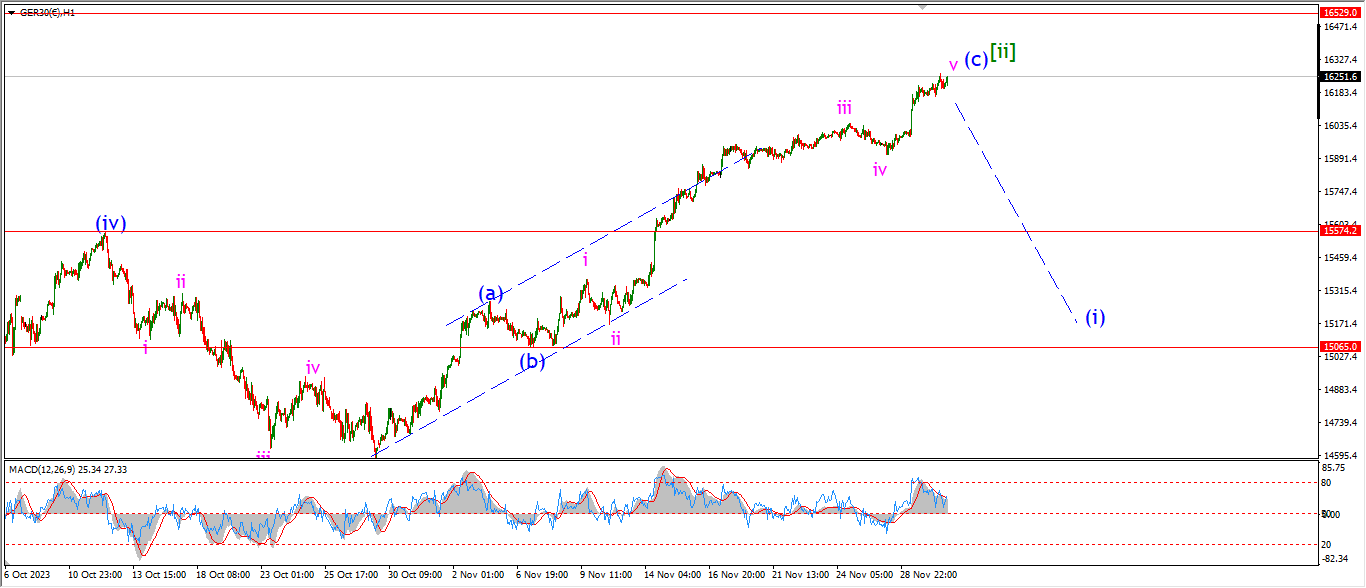Select the red 16529.0 price tag

(1339, 12)
